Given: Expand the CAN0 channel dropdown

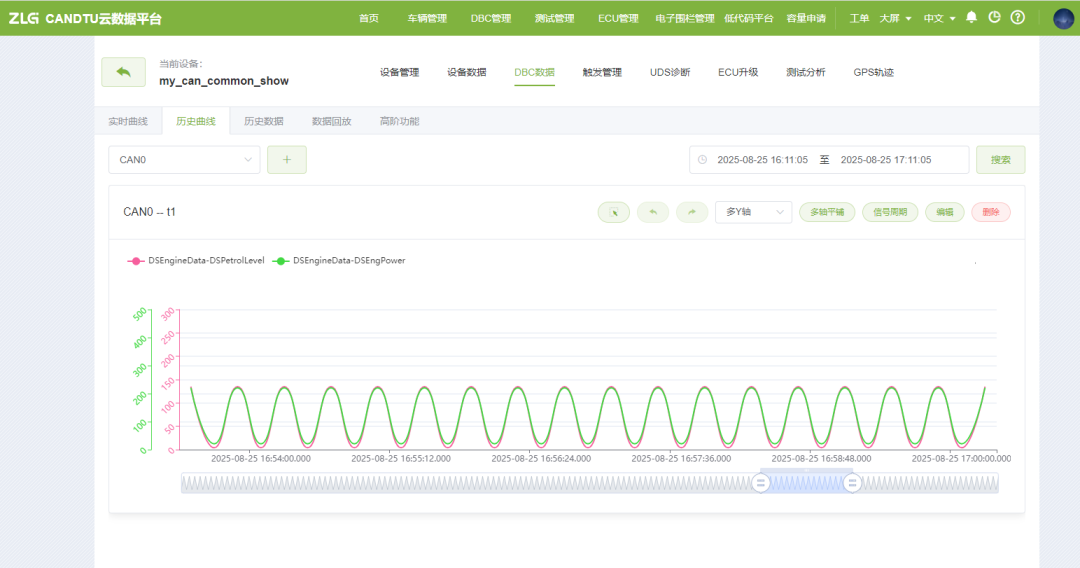Looking at the screenshot, I should 184,160.
